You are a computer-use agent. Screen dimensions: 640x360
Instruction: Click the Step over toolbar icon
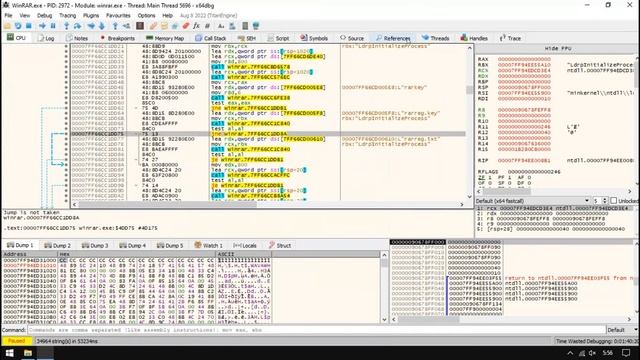[77, 26]
